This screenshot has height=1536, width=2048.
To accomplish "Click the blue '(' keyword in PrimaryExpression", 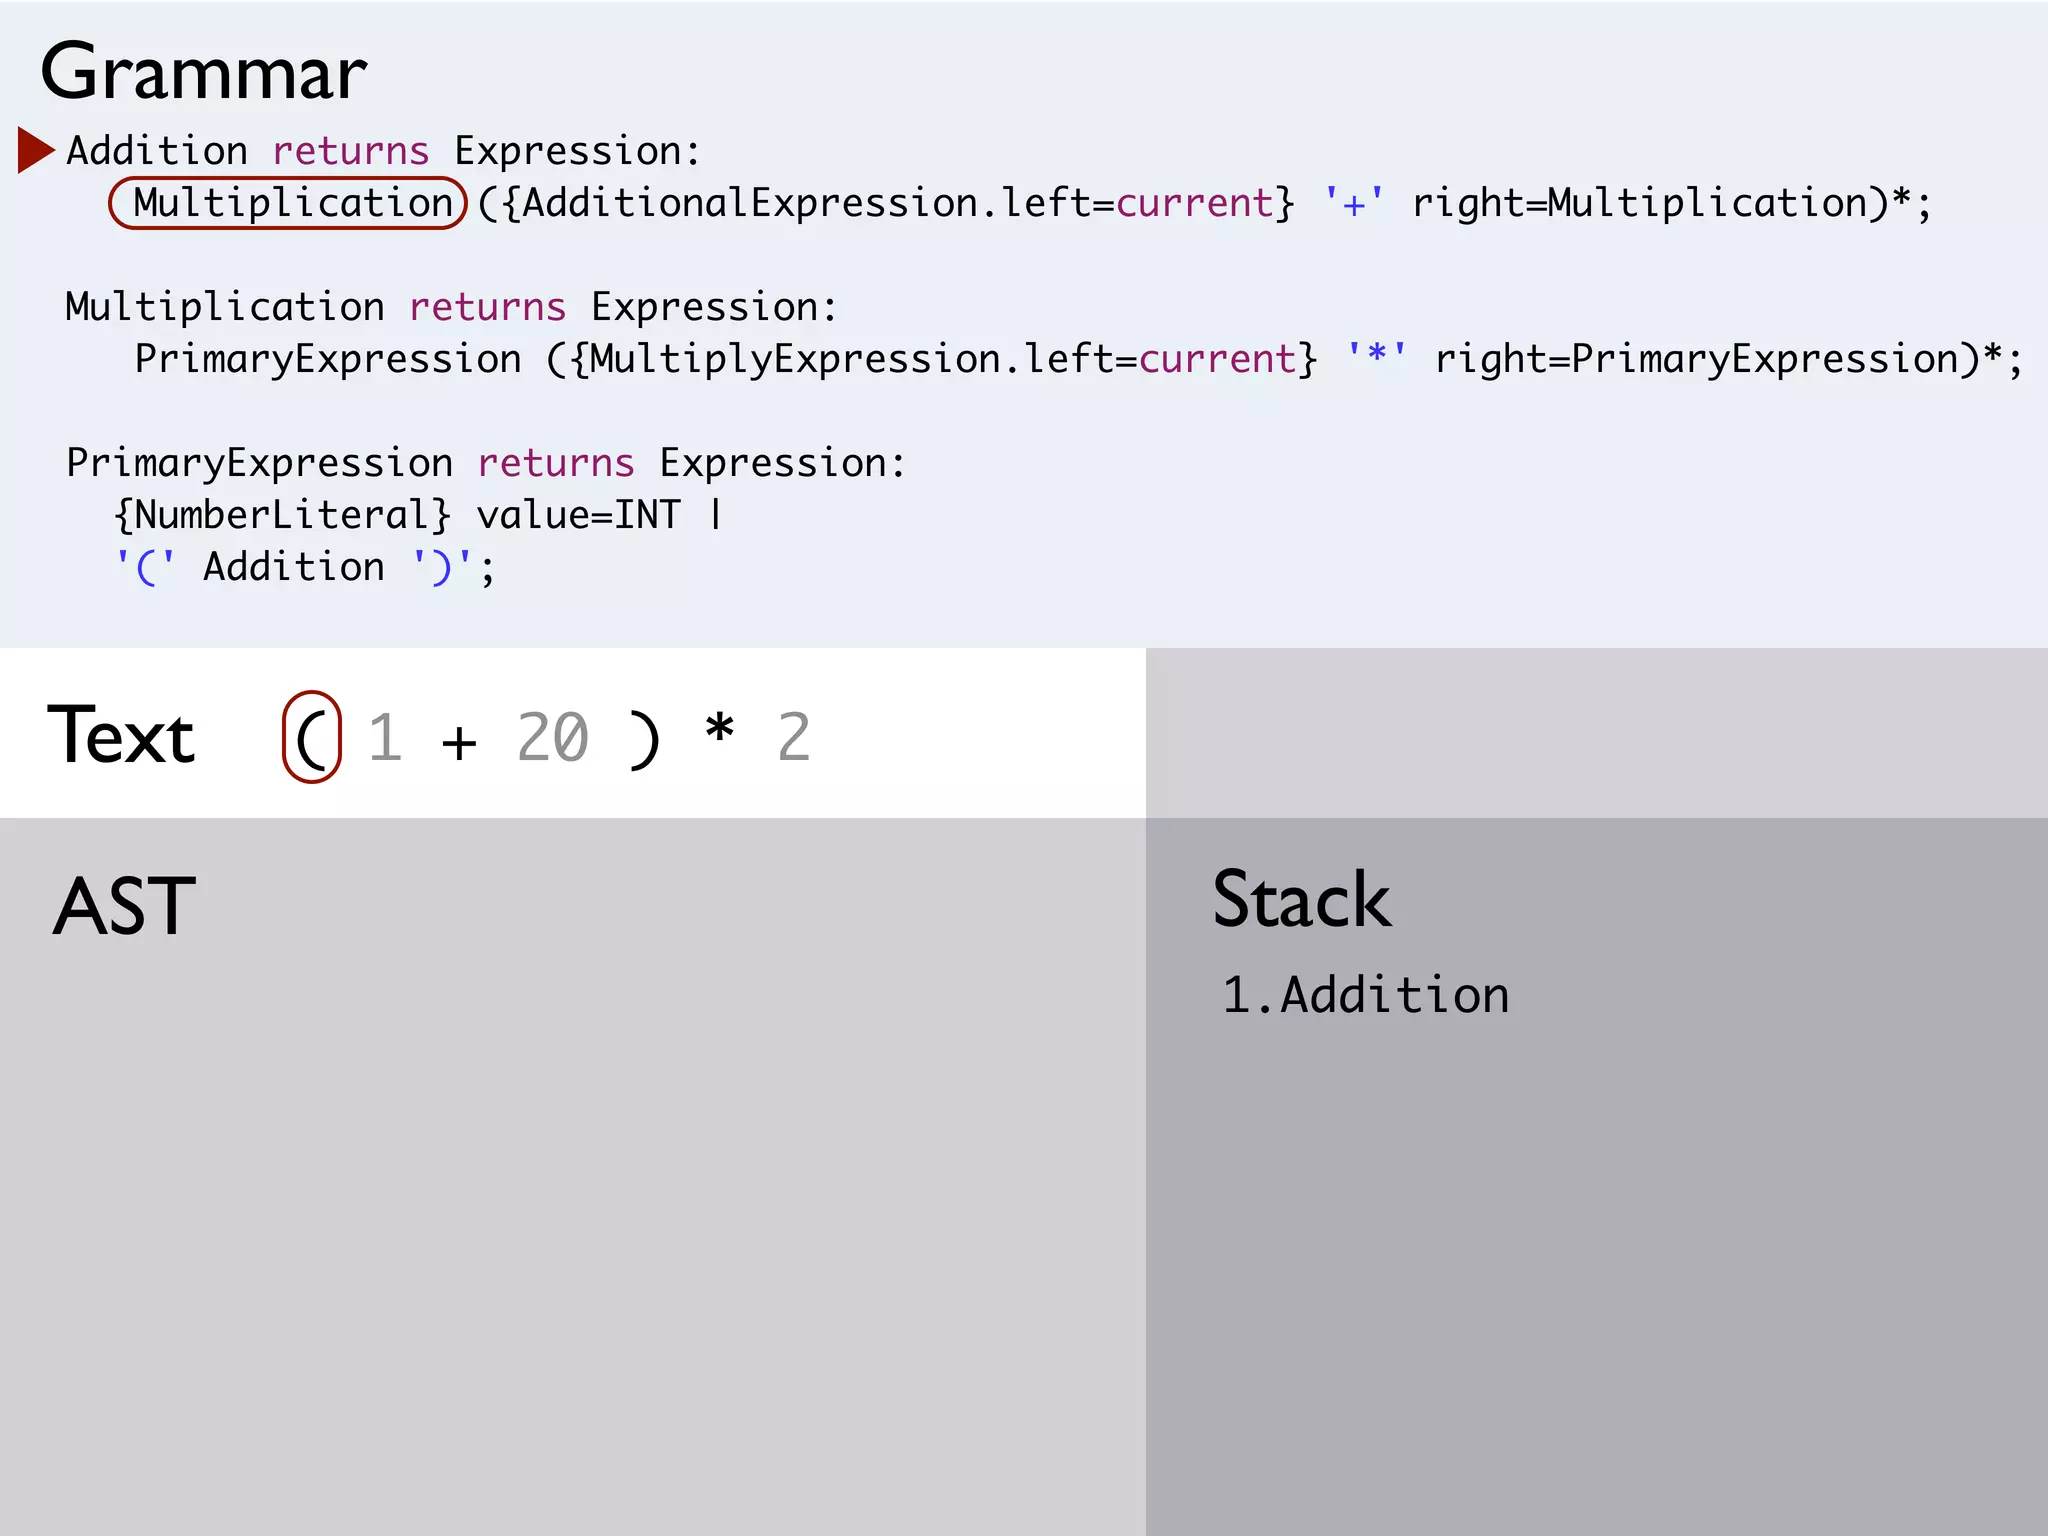I will point(146,567).
